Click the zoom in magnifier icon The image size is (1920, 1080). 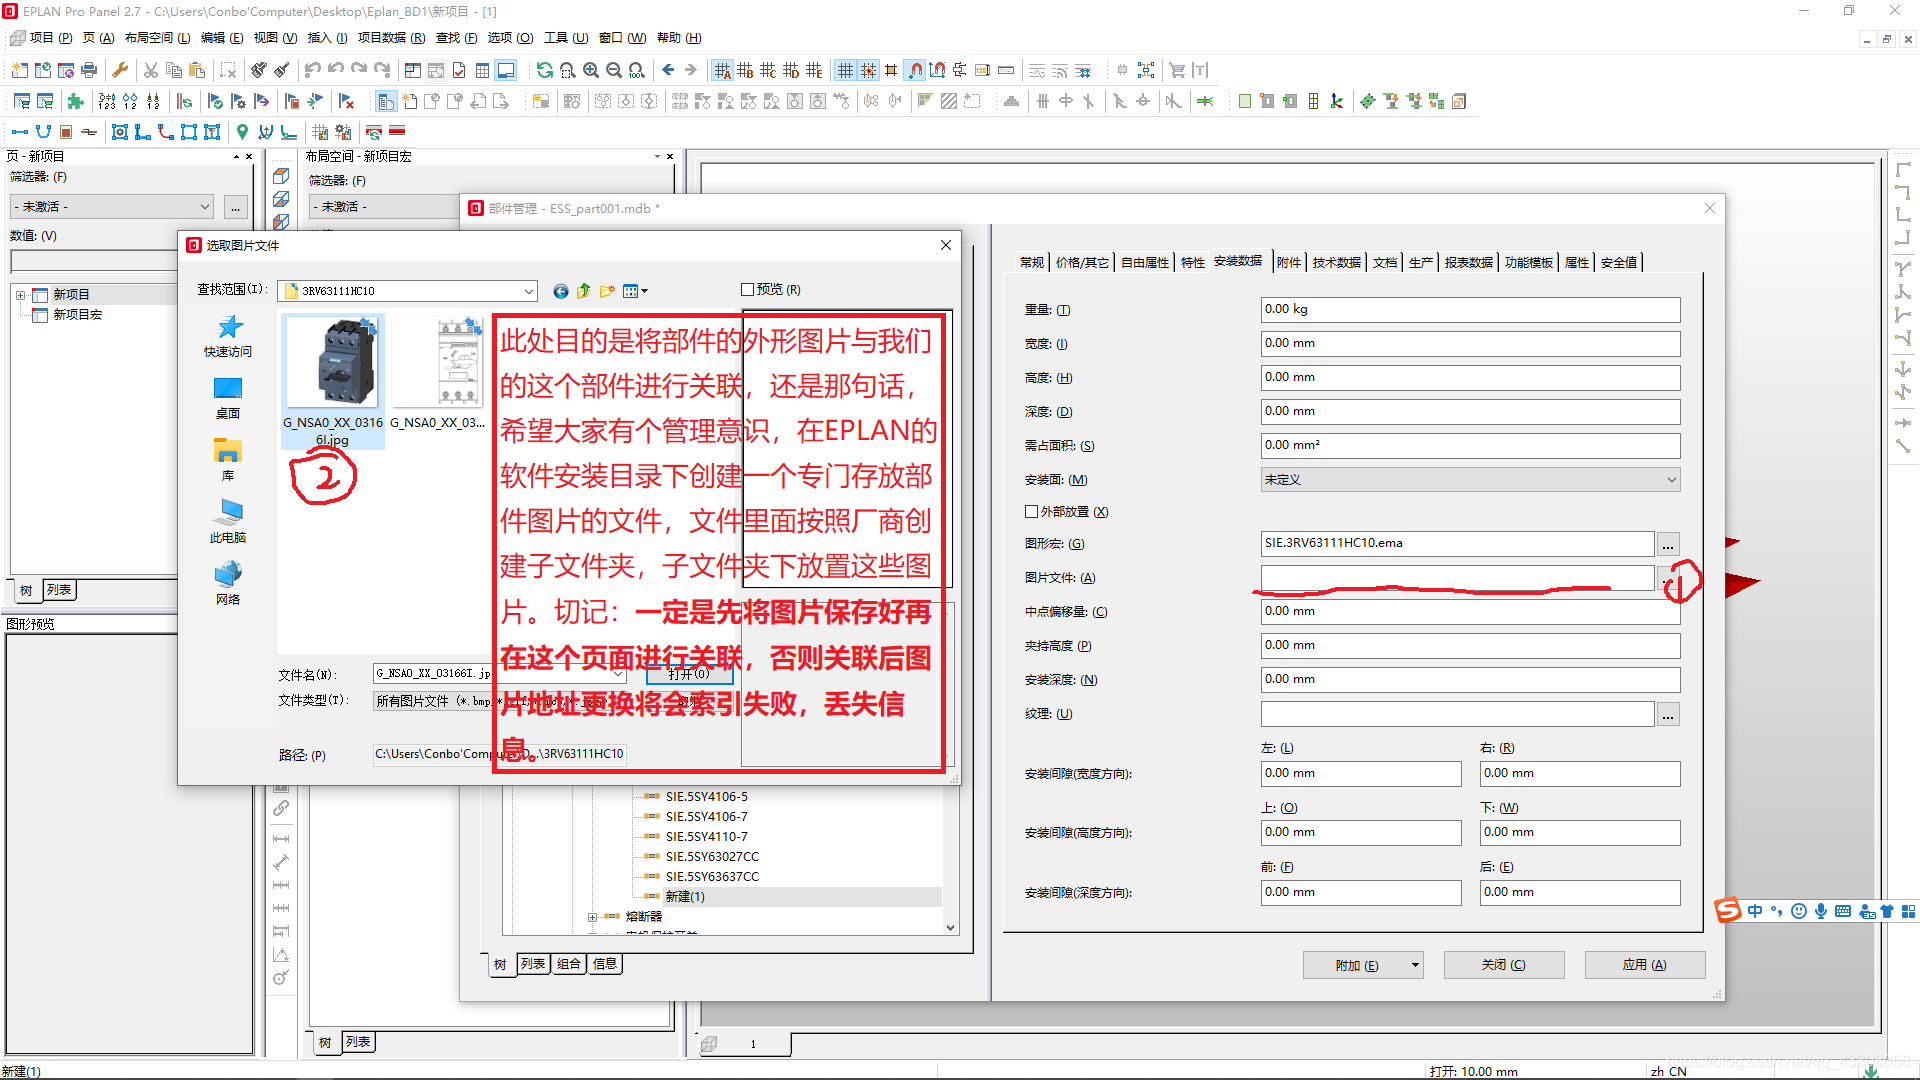[x=591, y=70]
